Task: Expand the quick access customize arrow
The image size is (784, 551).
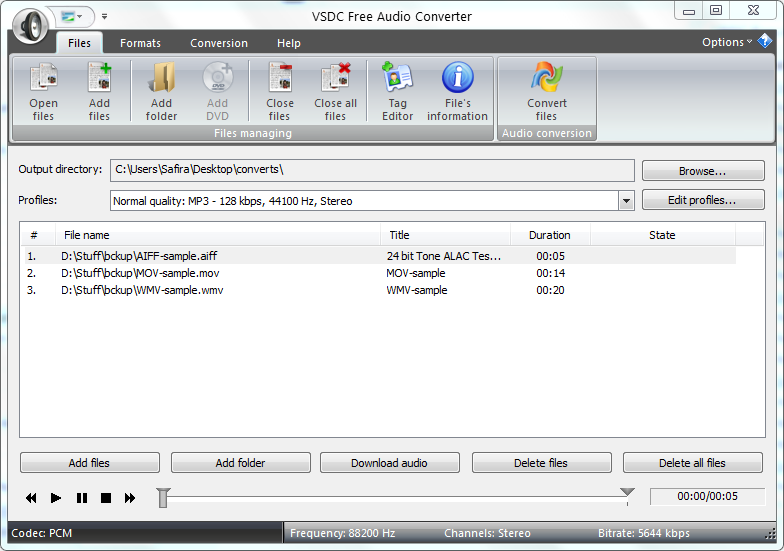Action: [104, 16]
